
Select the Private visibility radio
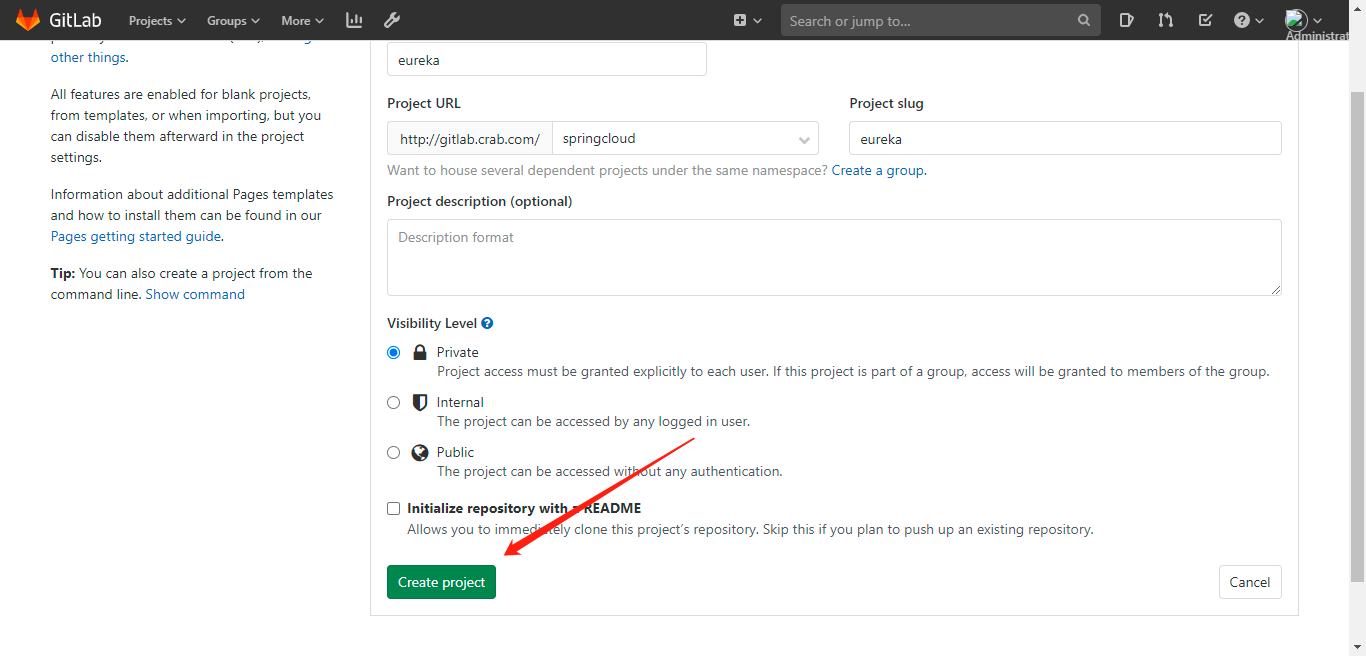[393, 352]
